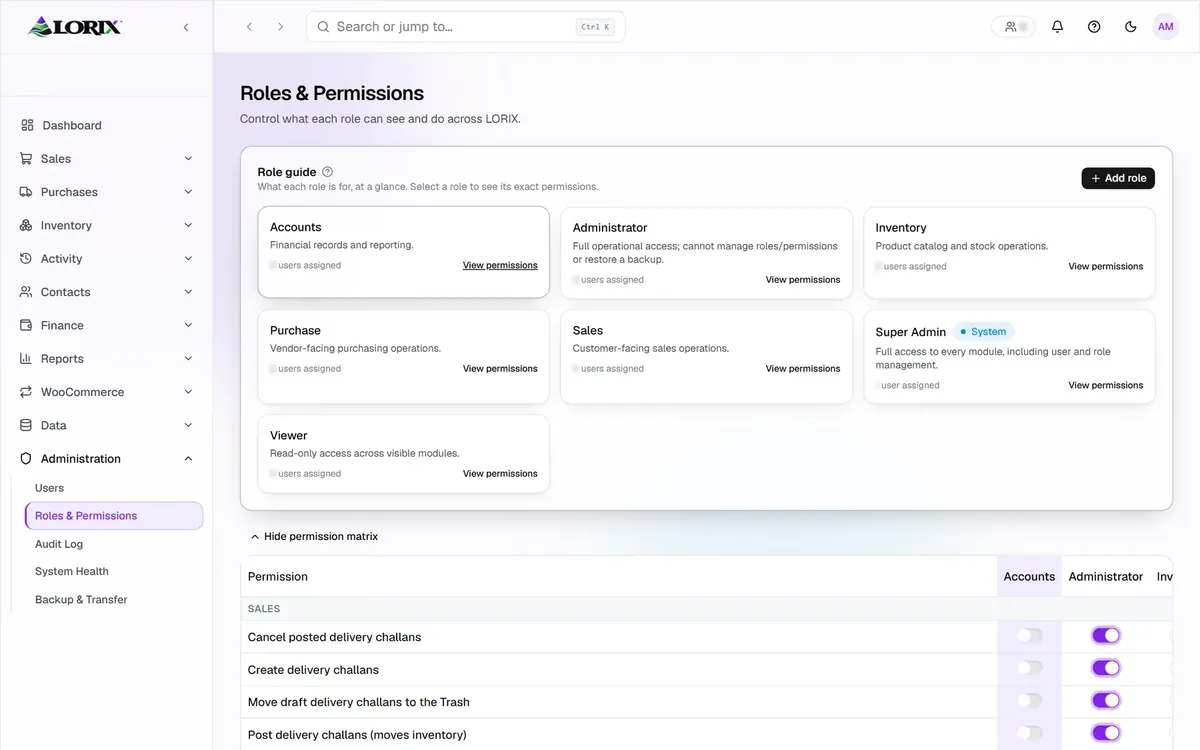Expand the WooCommerce menu chevron
1200x750 pixels.
click(x=188, y=392)
